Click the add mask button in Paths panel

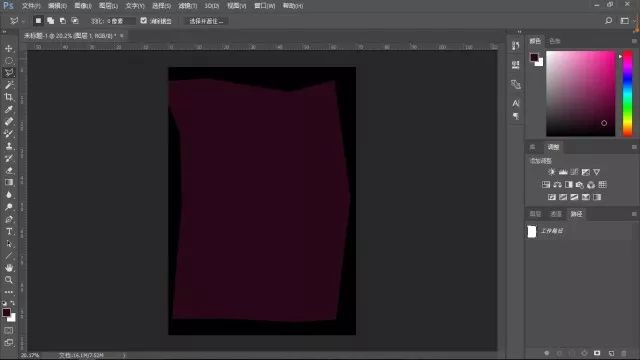coord(597,353)
